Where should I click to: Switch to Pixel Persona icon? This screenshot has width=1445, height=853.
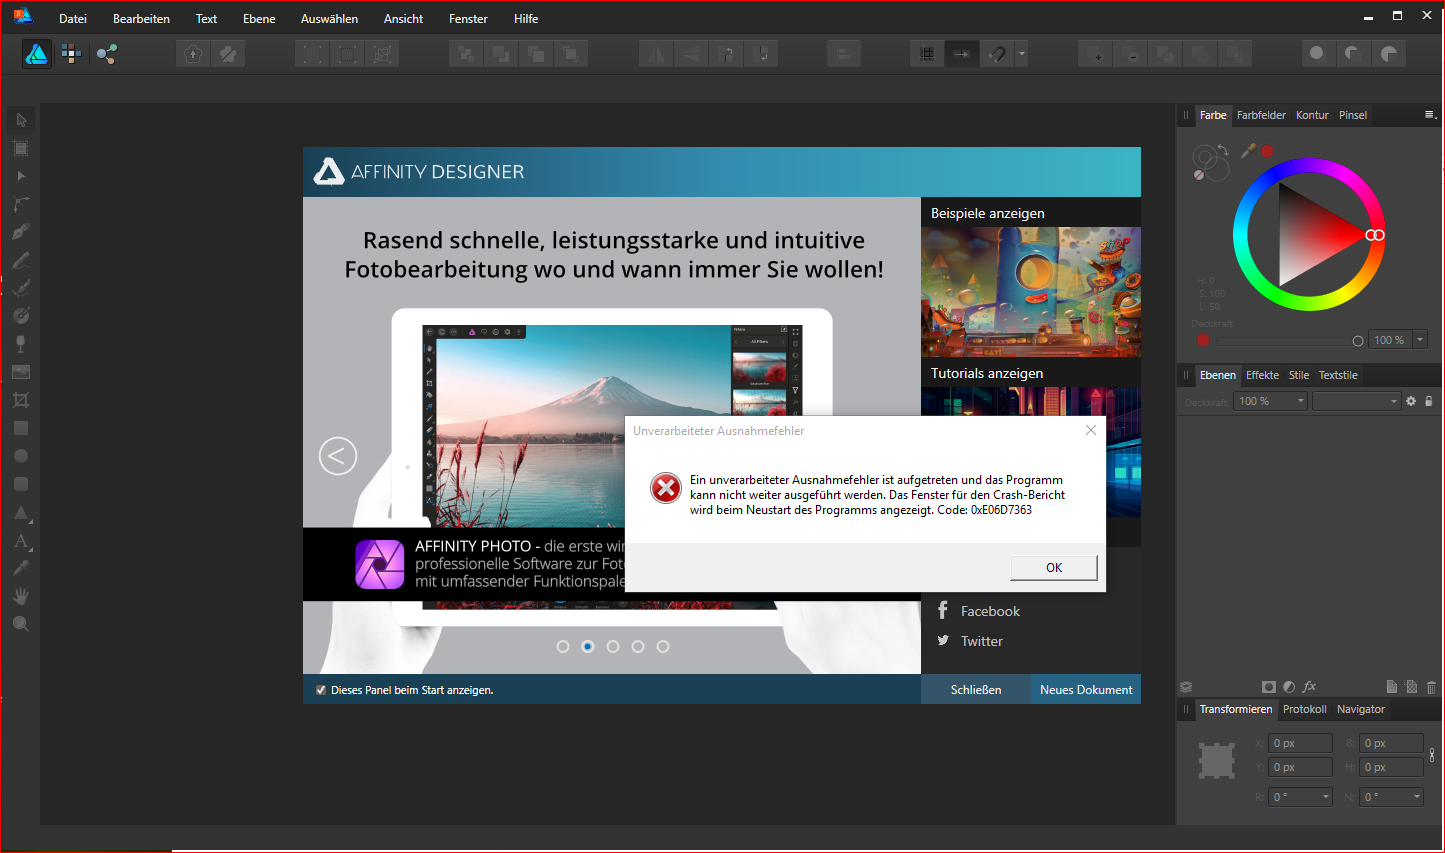(x=71, y=54)
